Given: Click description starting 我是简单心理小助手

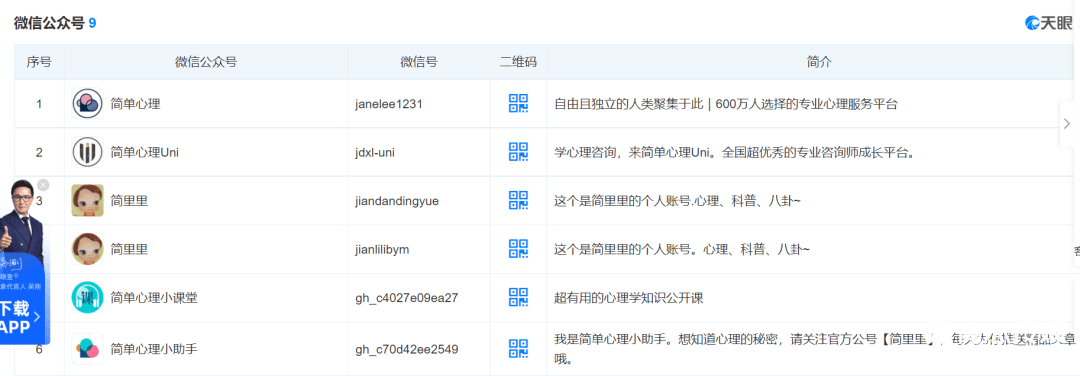Looking at the screenshot, I should pyautogui.click(x=815, y=348).
